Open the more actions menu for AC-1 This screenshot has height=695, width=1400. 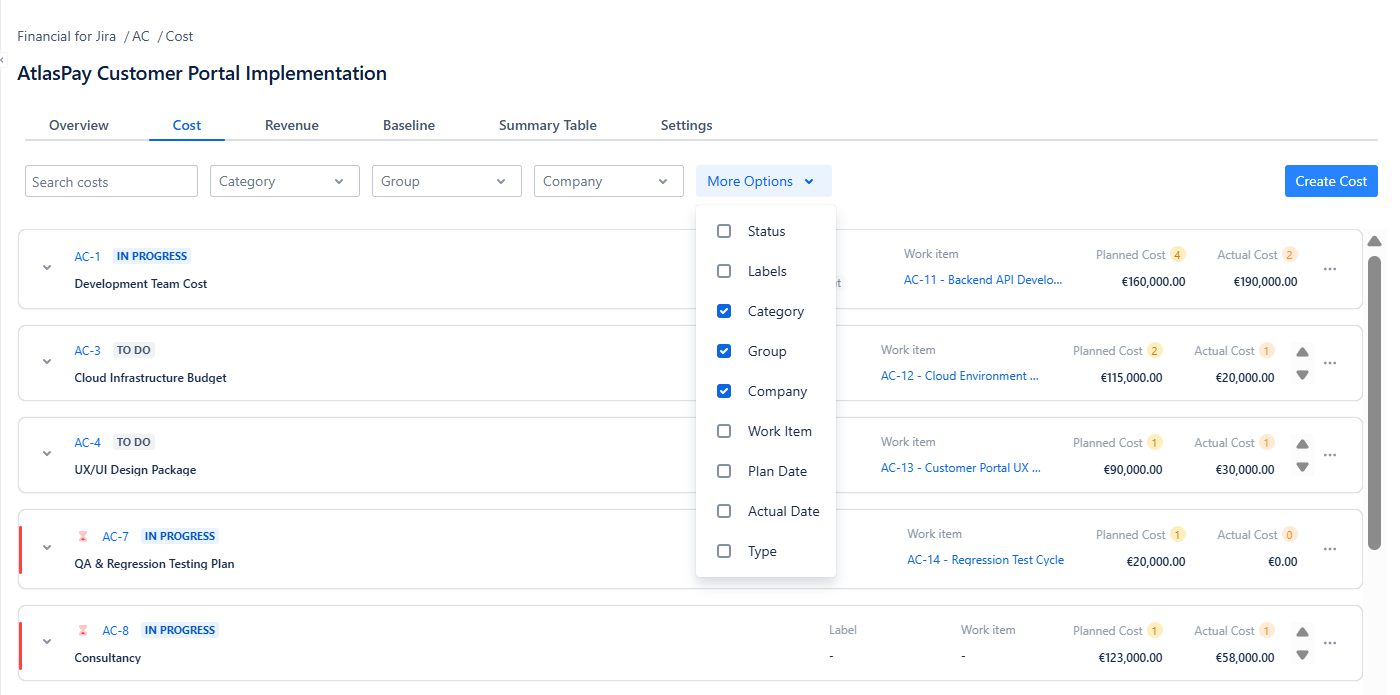[1330, 269]
